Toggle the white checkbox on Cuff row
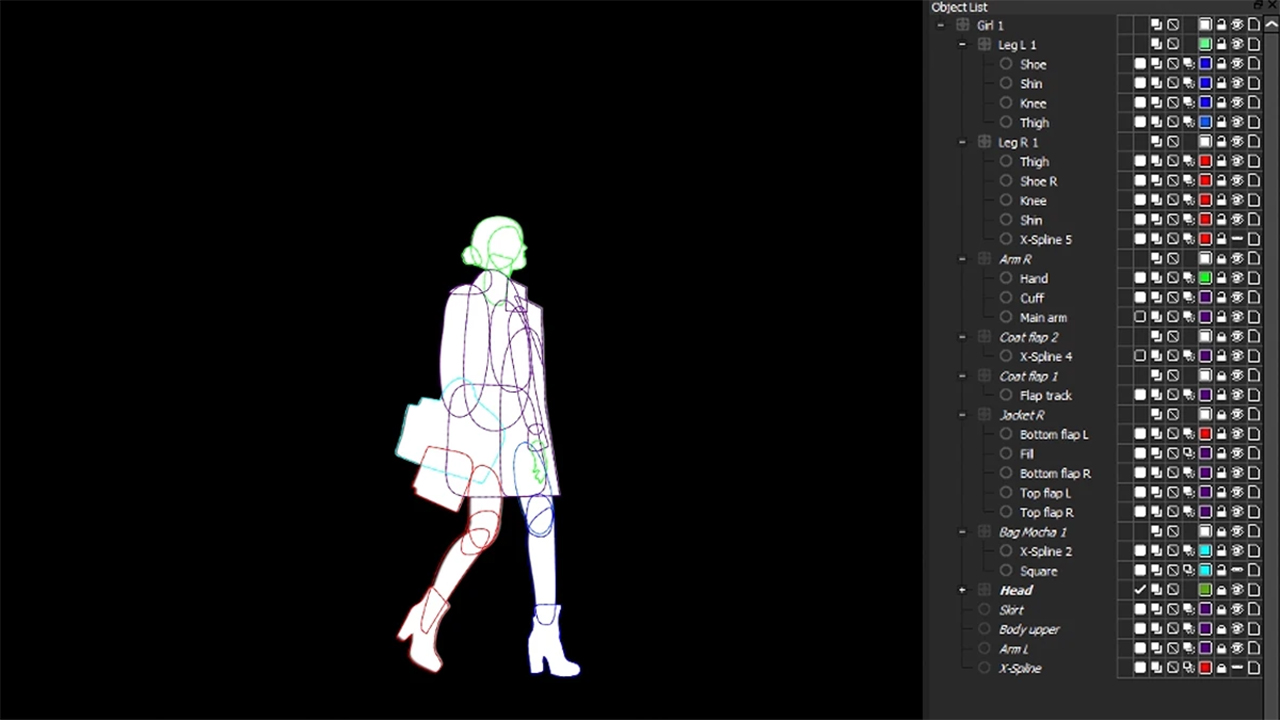This screenshot has height=720, width=1280. (x=1140, y=297)
